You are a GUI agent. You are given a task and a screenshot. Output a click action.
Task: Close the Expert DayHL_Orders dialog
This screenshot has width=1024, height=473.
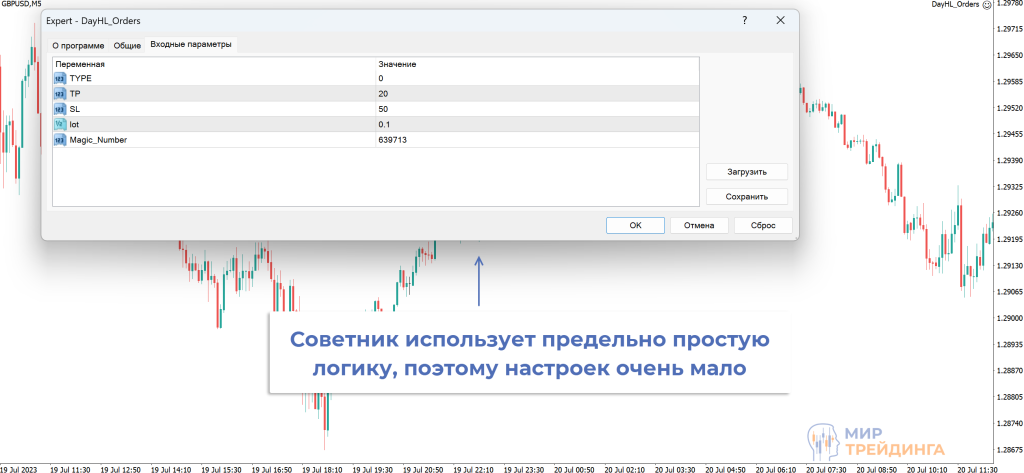pos(780,20)
